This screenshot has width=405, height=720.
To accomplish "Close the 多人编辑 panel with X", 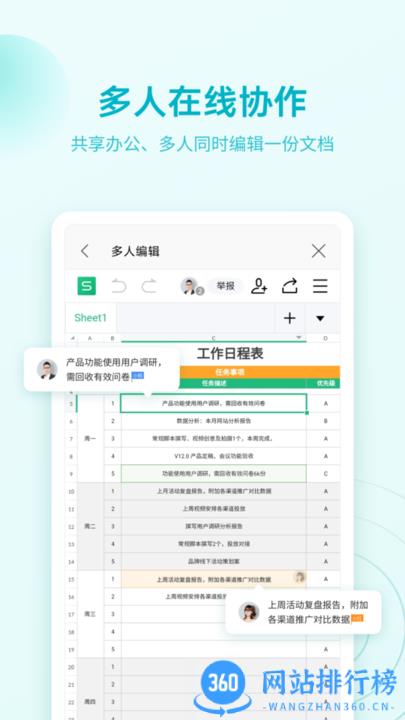I will click(x=318, y=251).
